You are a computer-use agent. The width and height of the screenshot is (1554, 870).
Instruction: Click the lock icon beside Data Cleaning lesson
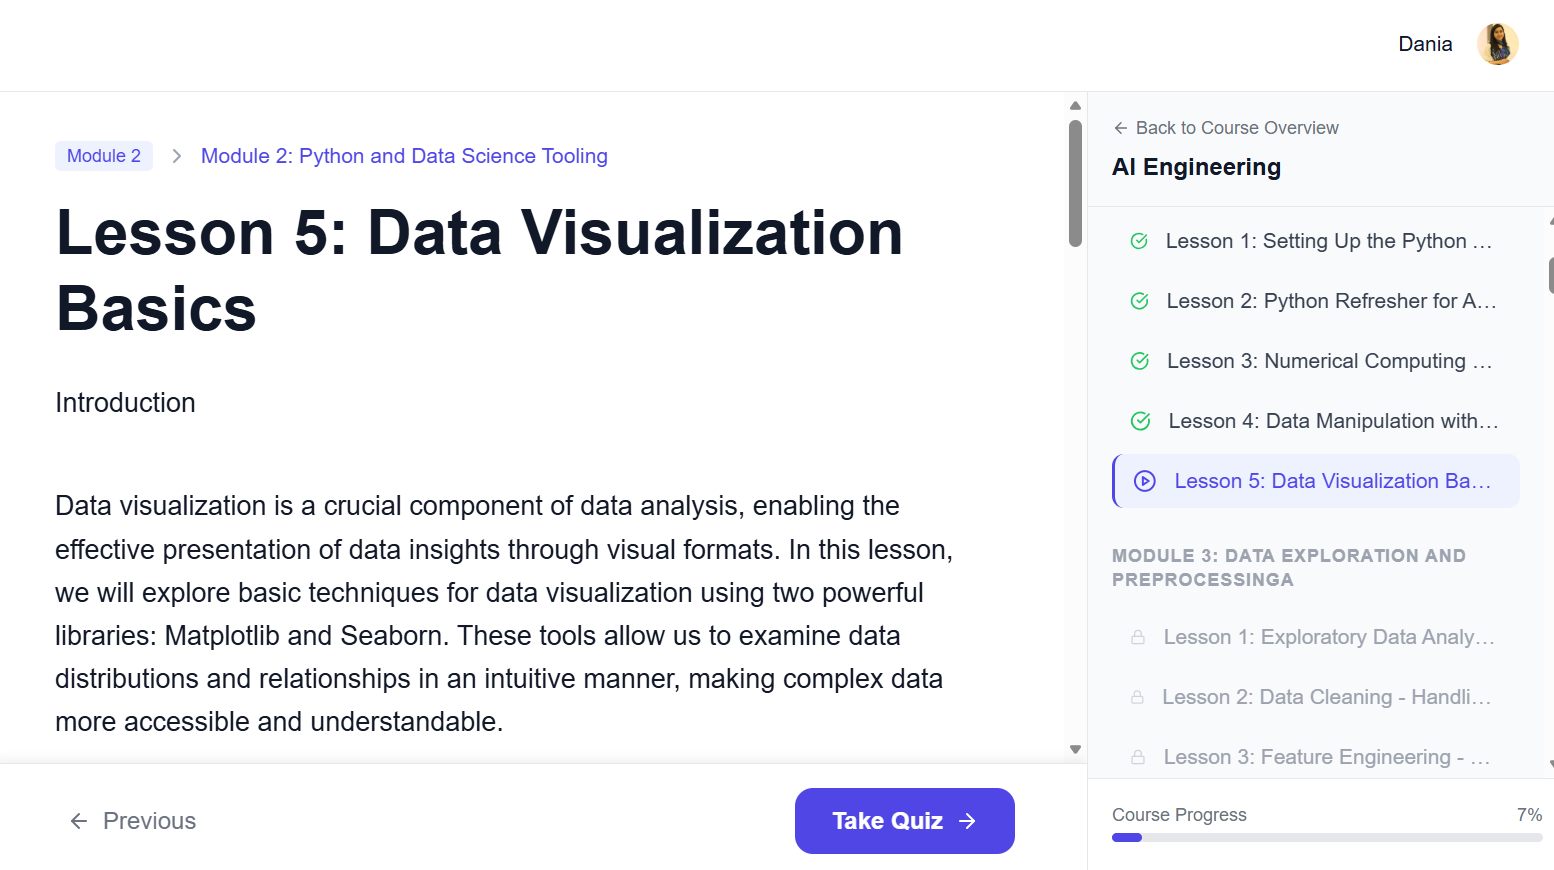[1137, 697]
